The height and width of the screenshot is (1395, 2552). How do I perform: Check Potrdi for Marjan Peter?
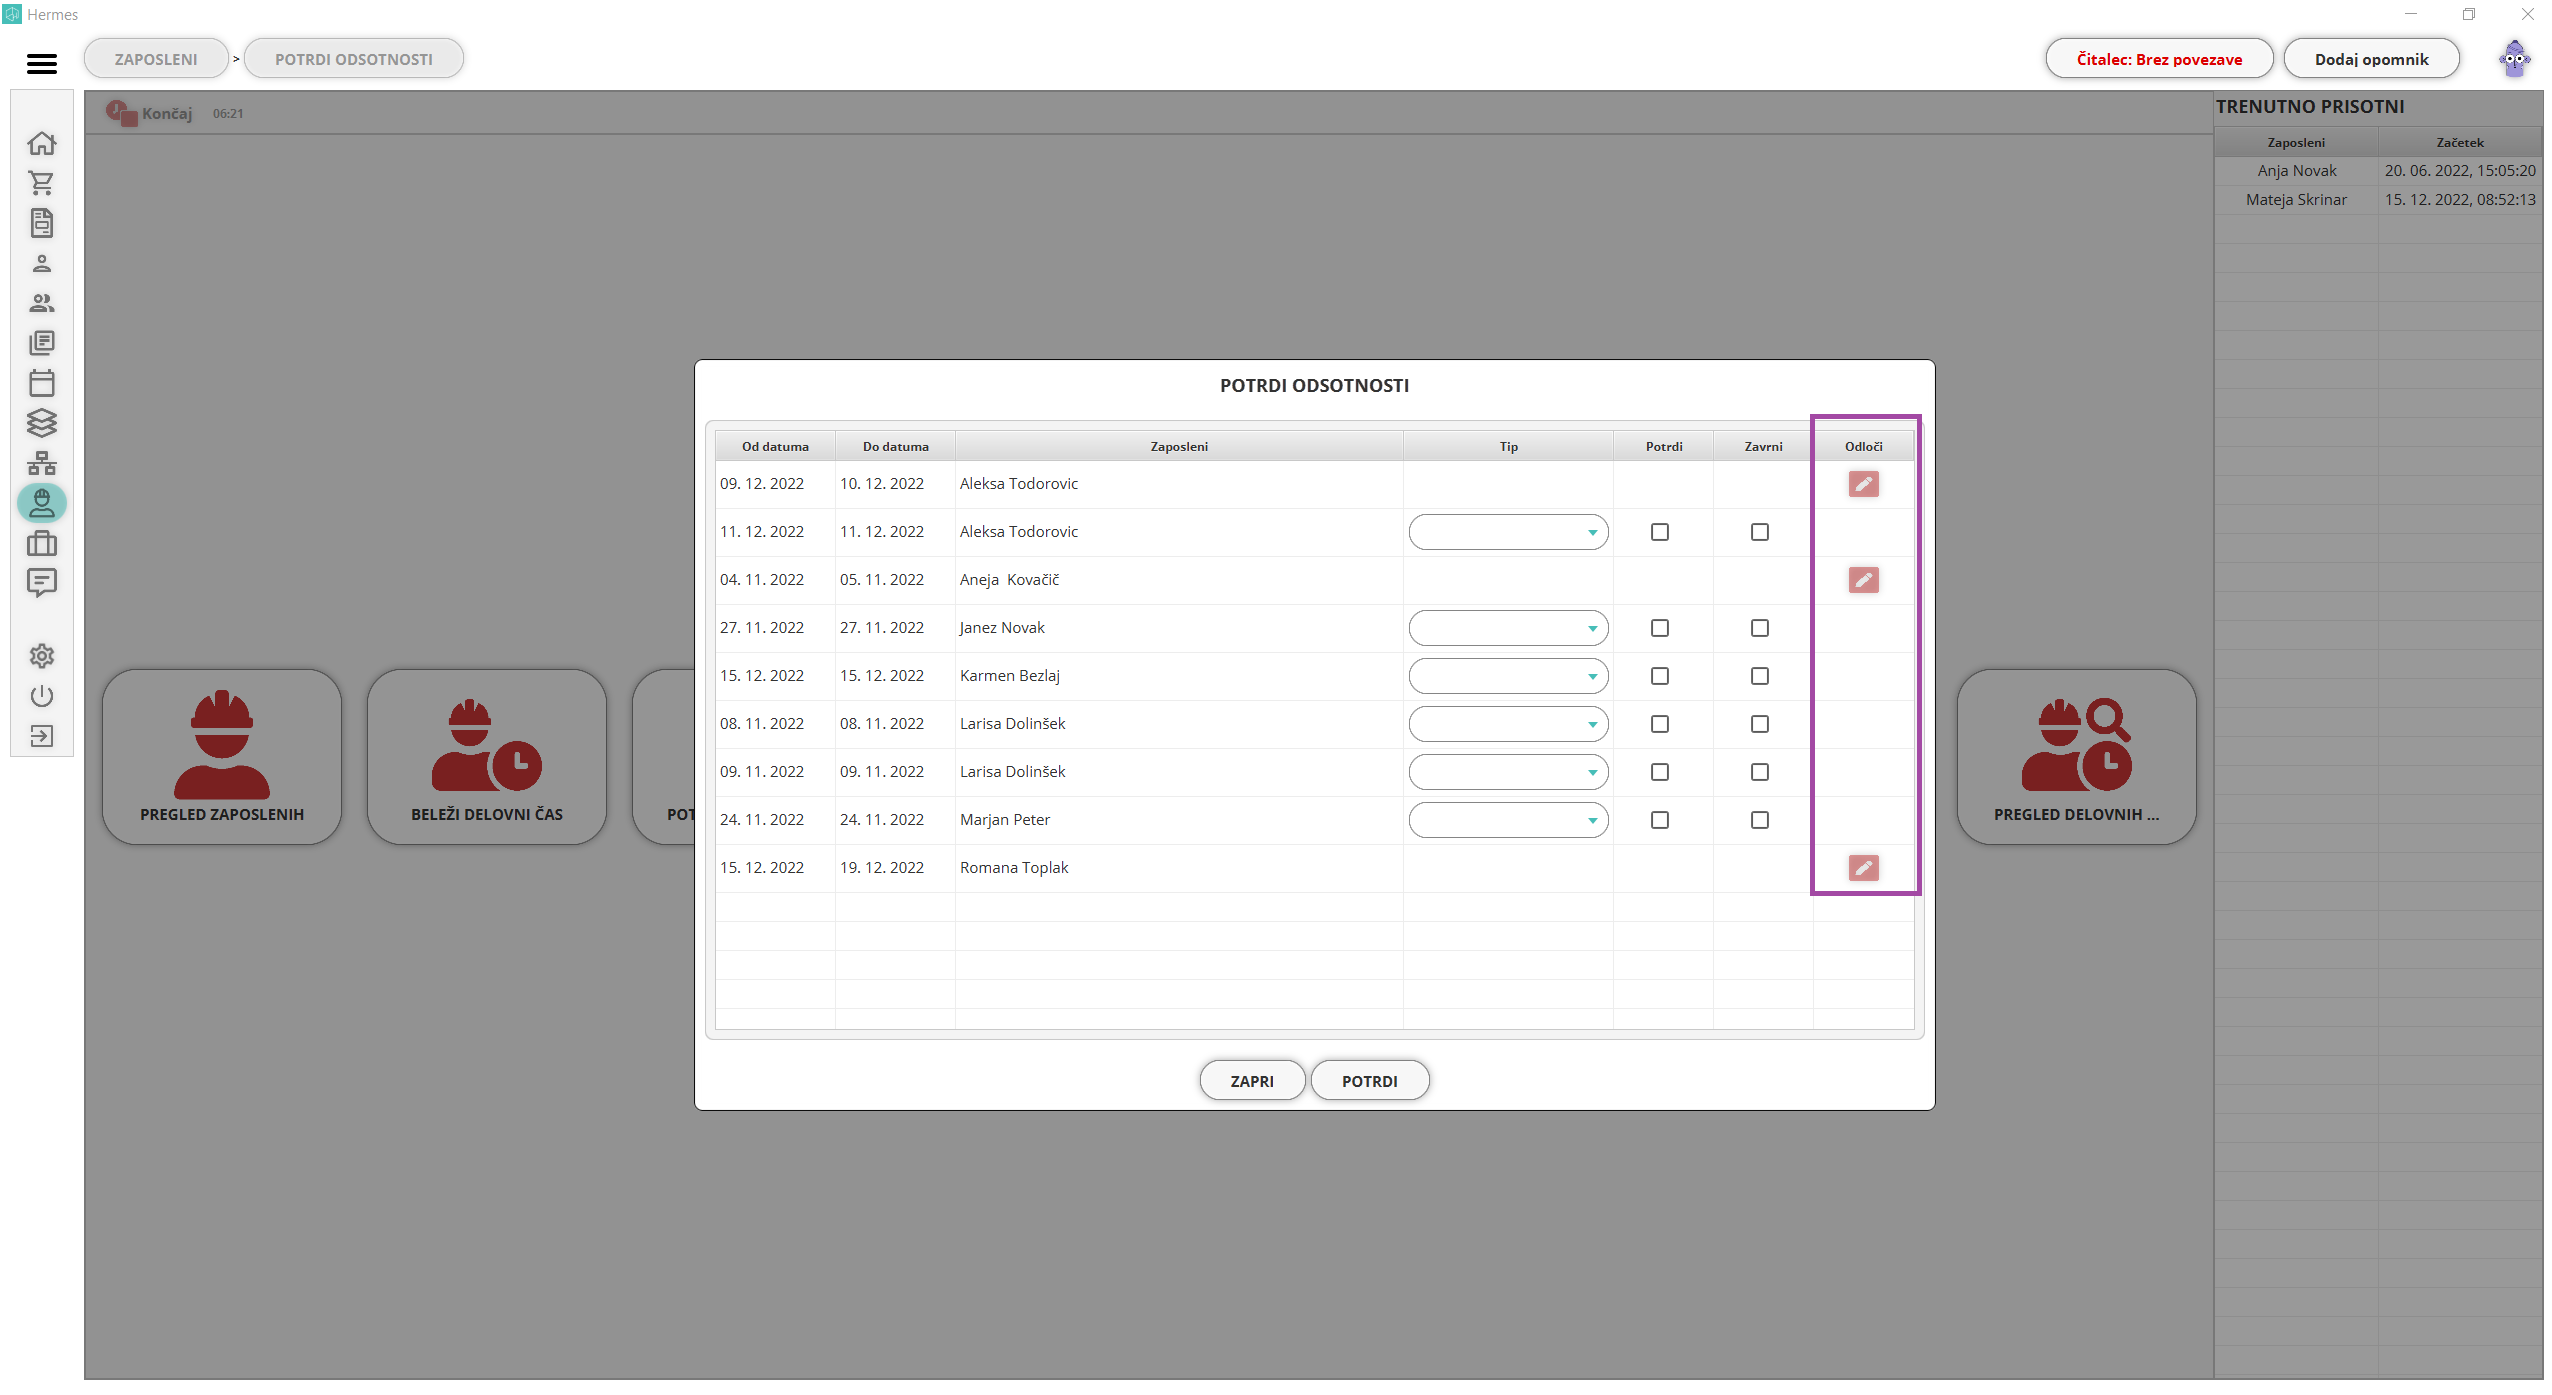pos(1660,820)
